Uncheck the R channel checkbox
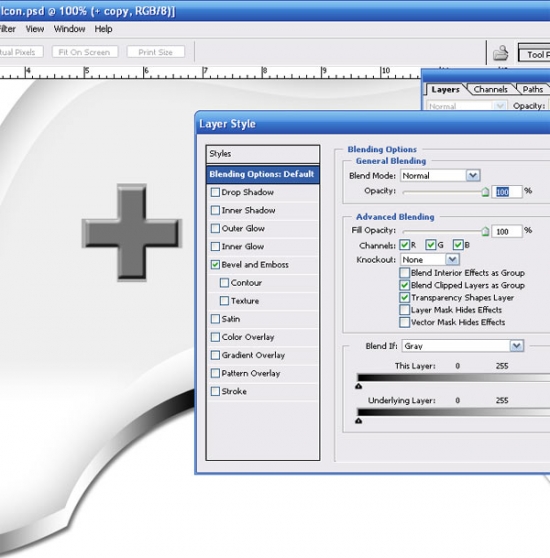The height and width of the screenshot is (558, 550). (x=404, y=245)
